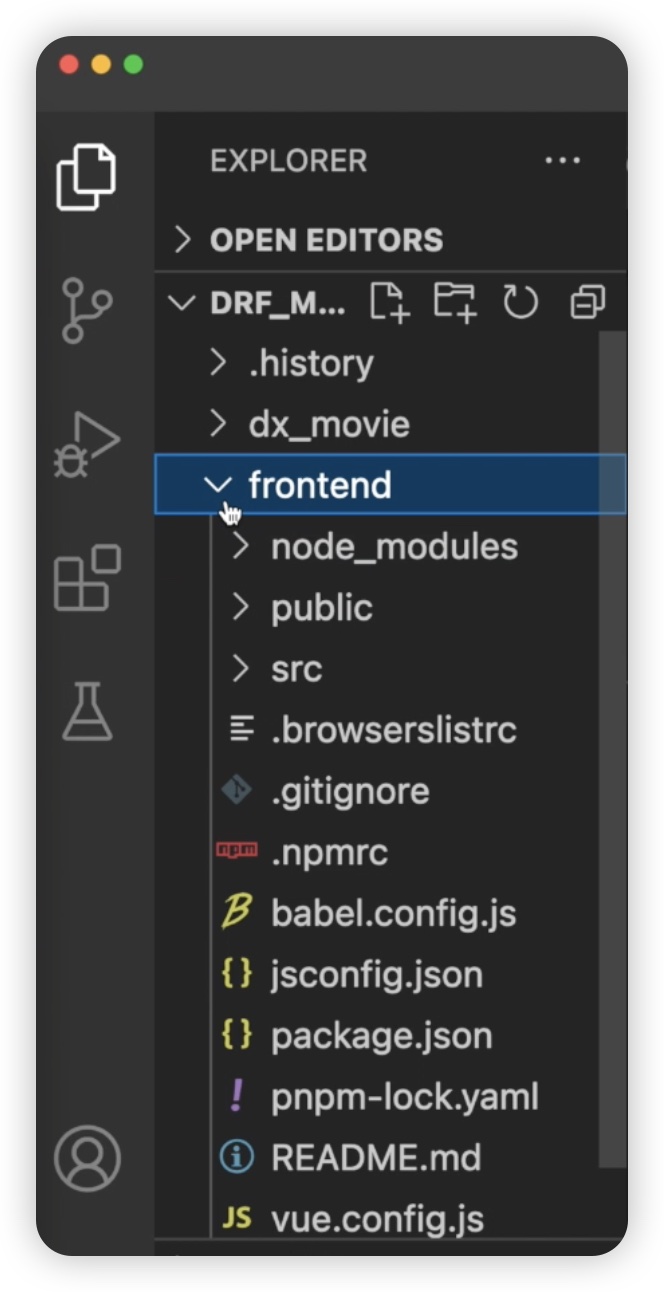Click the New Folder icon
Screen dimensions: 664x1292
point(455,302)
